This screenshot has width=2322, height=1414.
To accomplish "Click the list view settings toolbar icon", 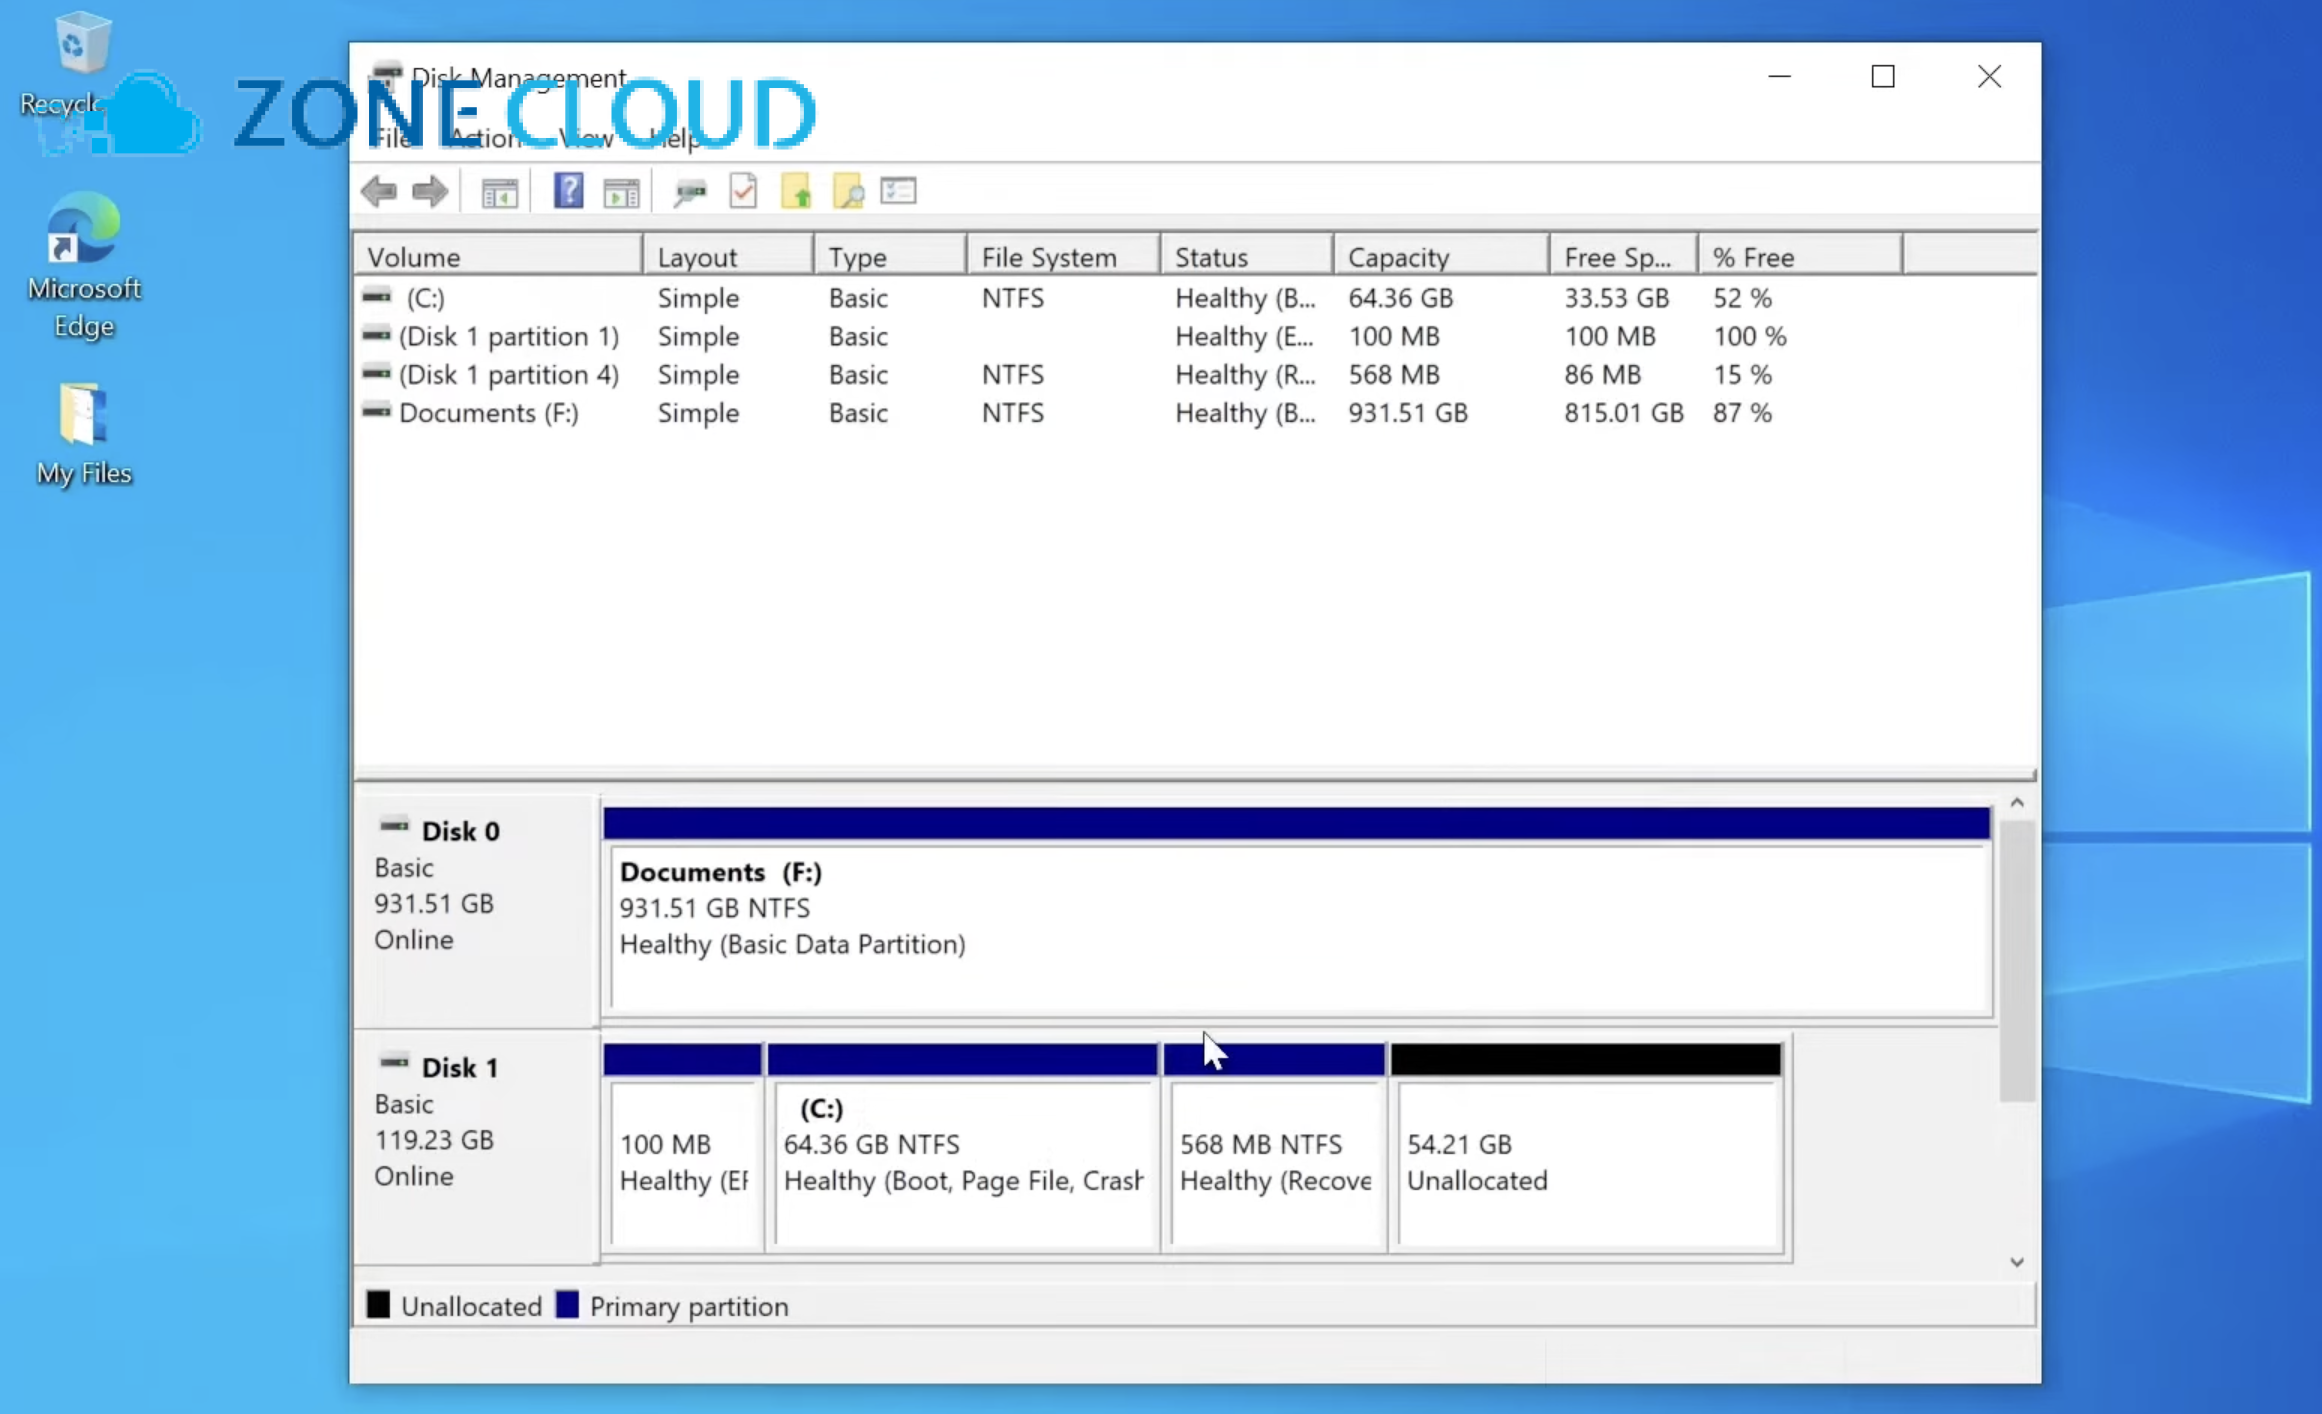I will click(x=898, y=190).
